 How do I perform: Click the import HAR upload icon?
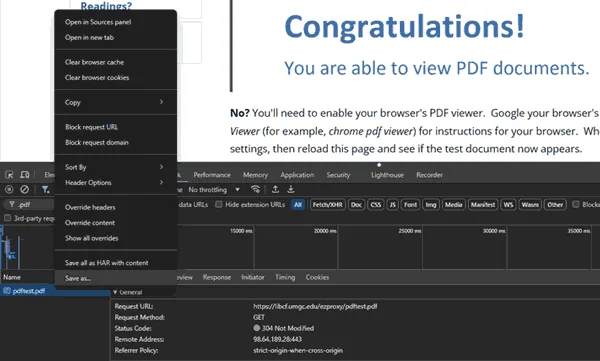[x=275, y=189]
